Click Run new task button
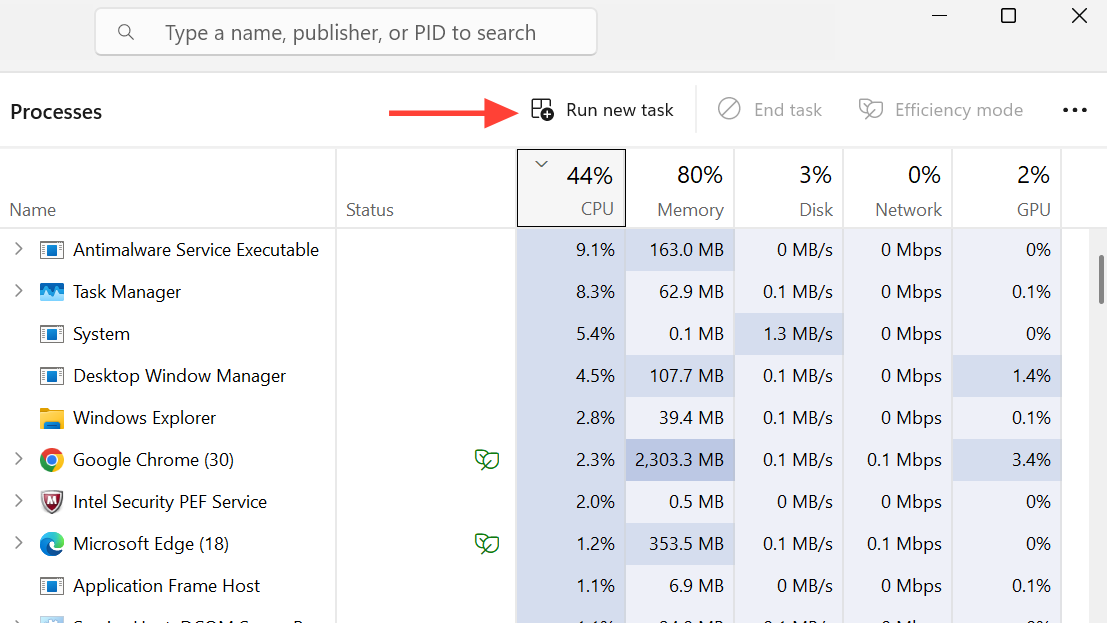This screenshot has height=623, width=1107. click(x=602, y=109)
